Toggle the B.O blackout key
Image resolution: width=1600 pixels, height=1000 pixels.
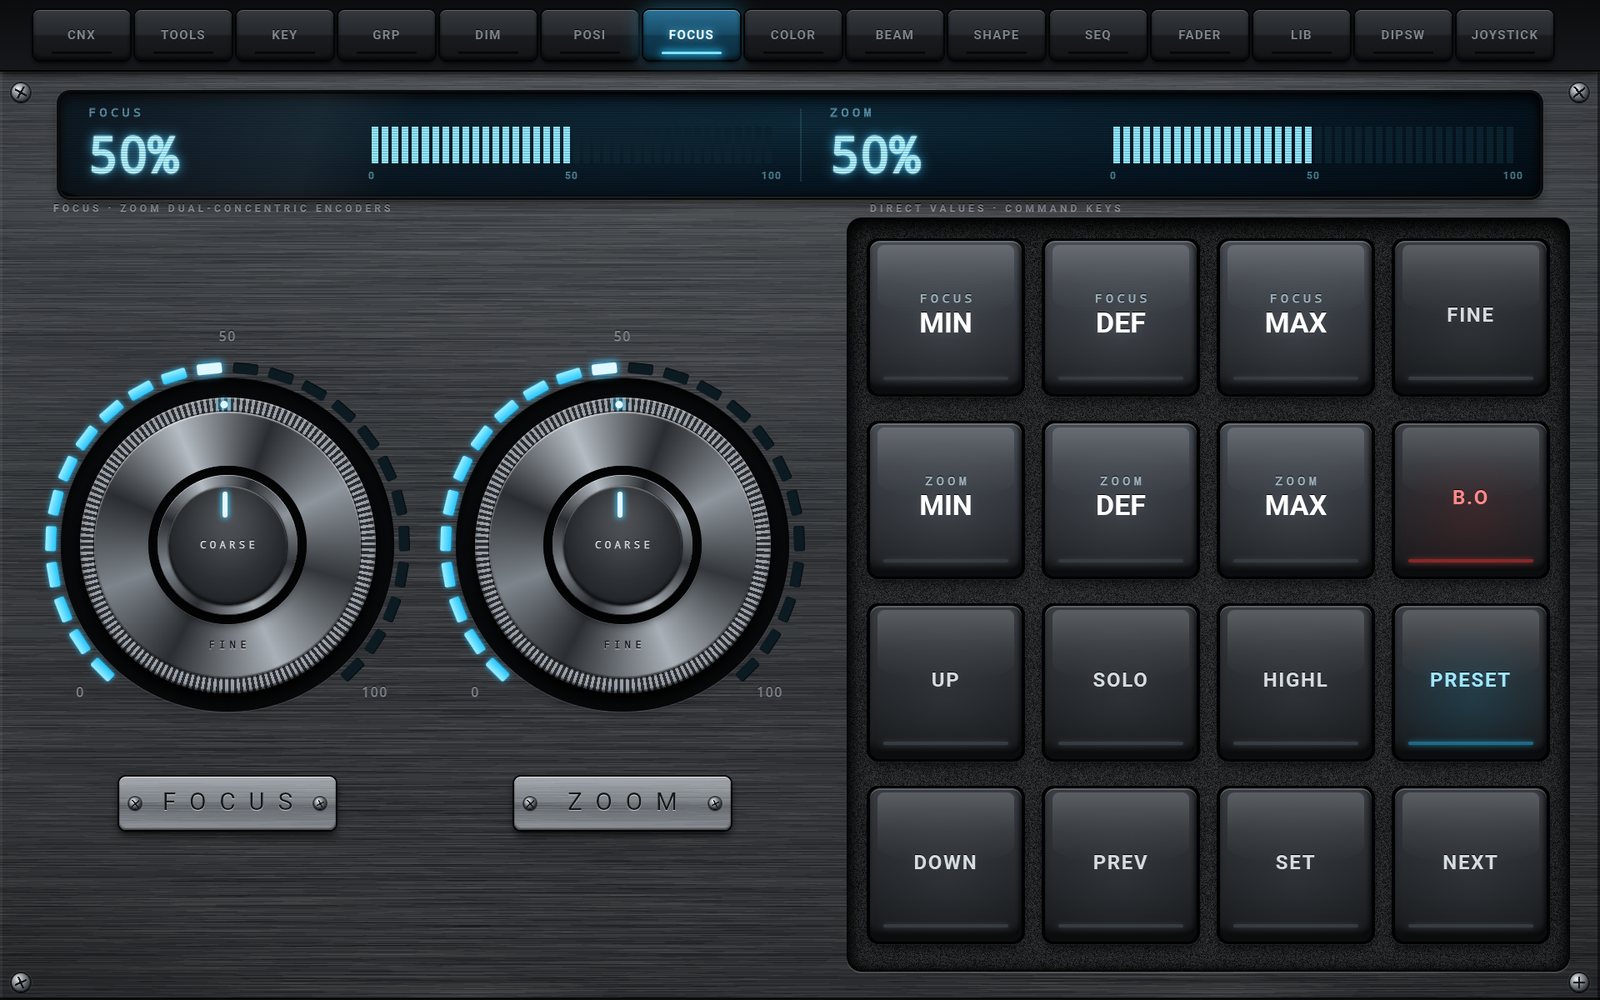1470,498
